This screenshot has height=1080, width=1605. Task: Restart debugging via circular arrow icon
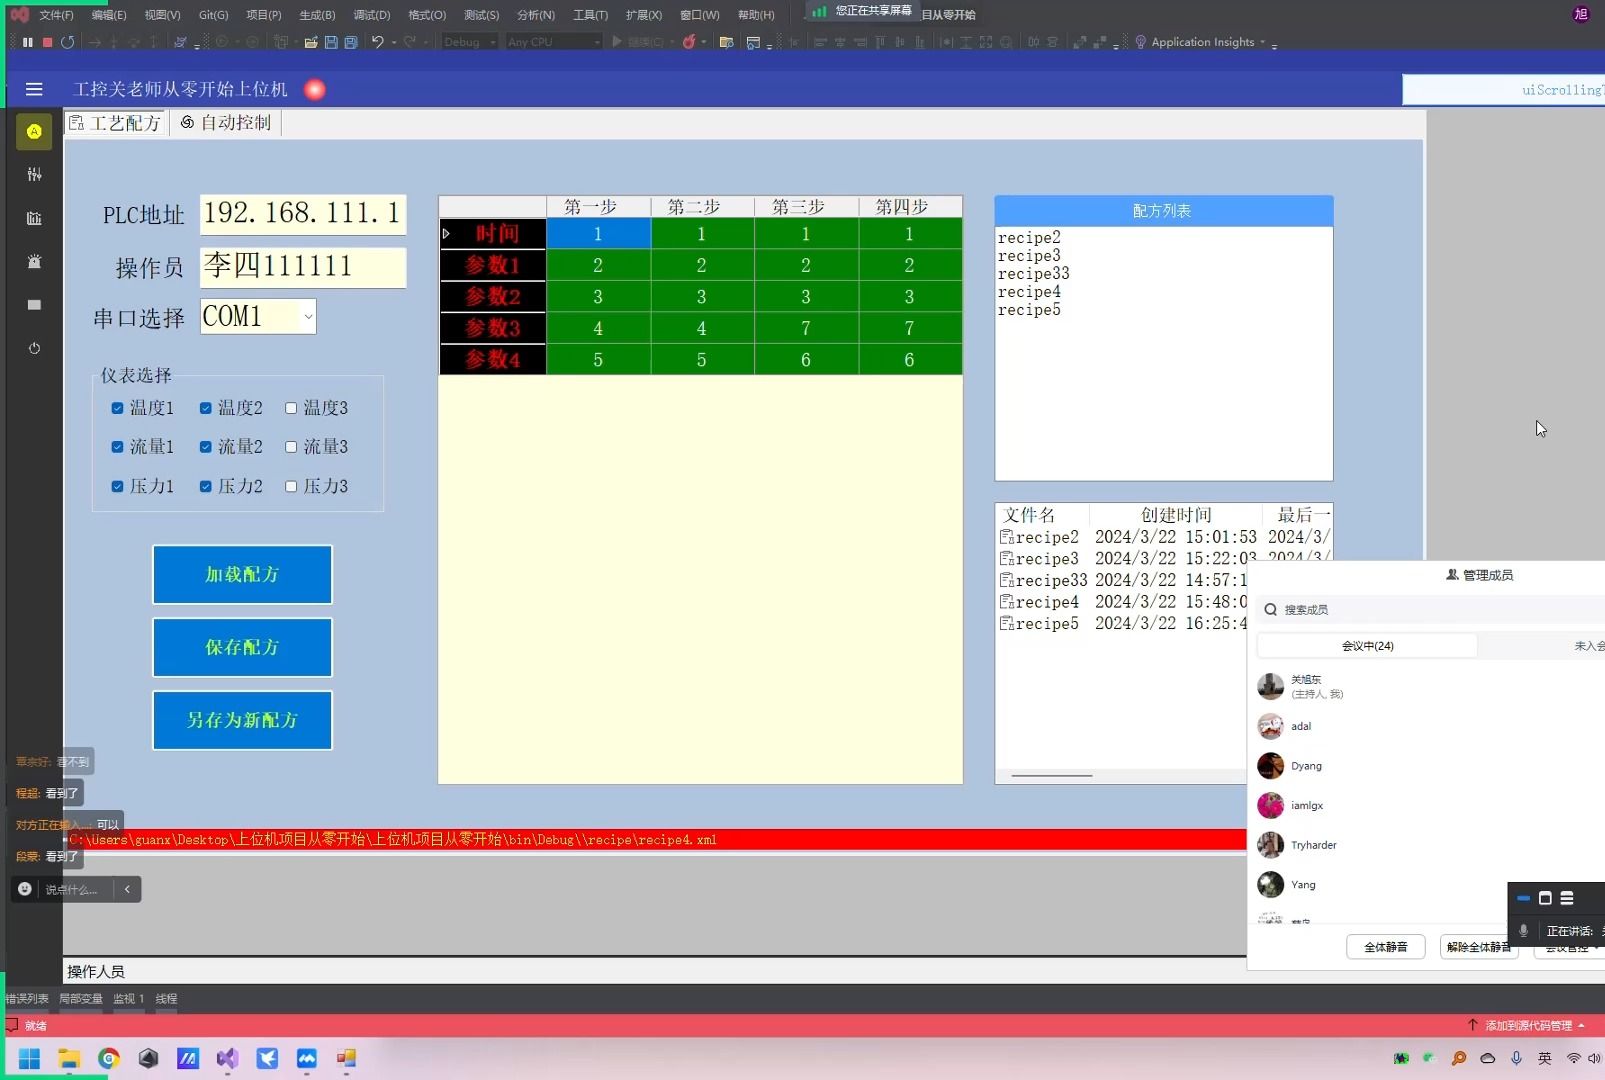67,42
